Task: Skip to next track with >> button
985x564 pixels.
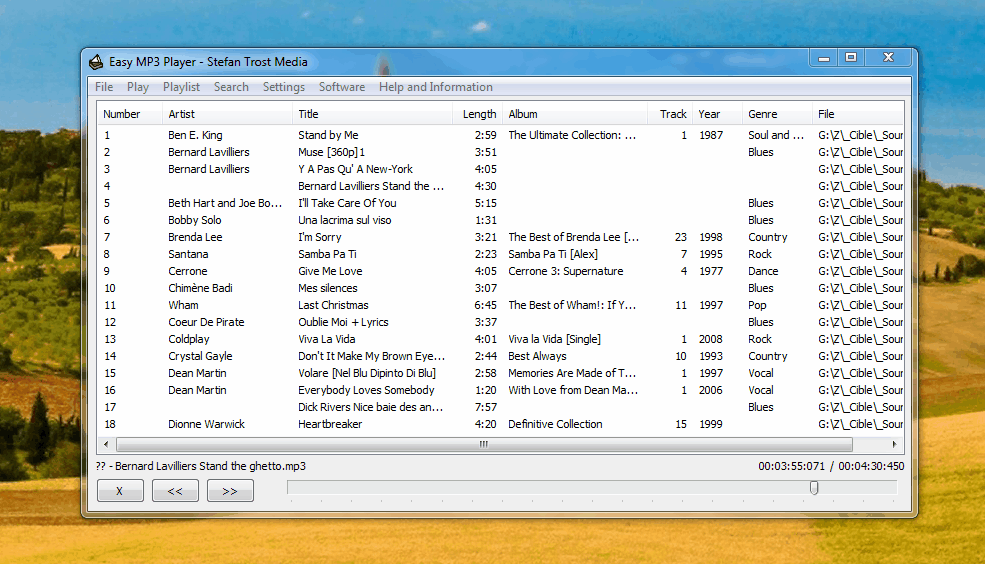Action: tap(230, 491)
